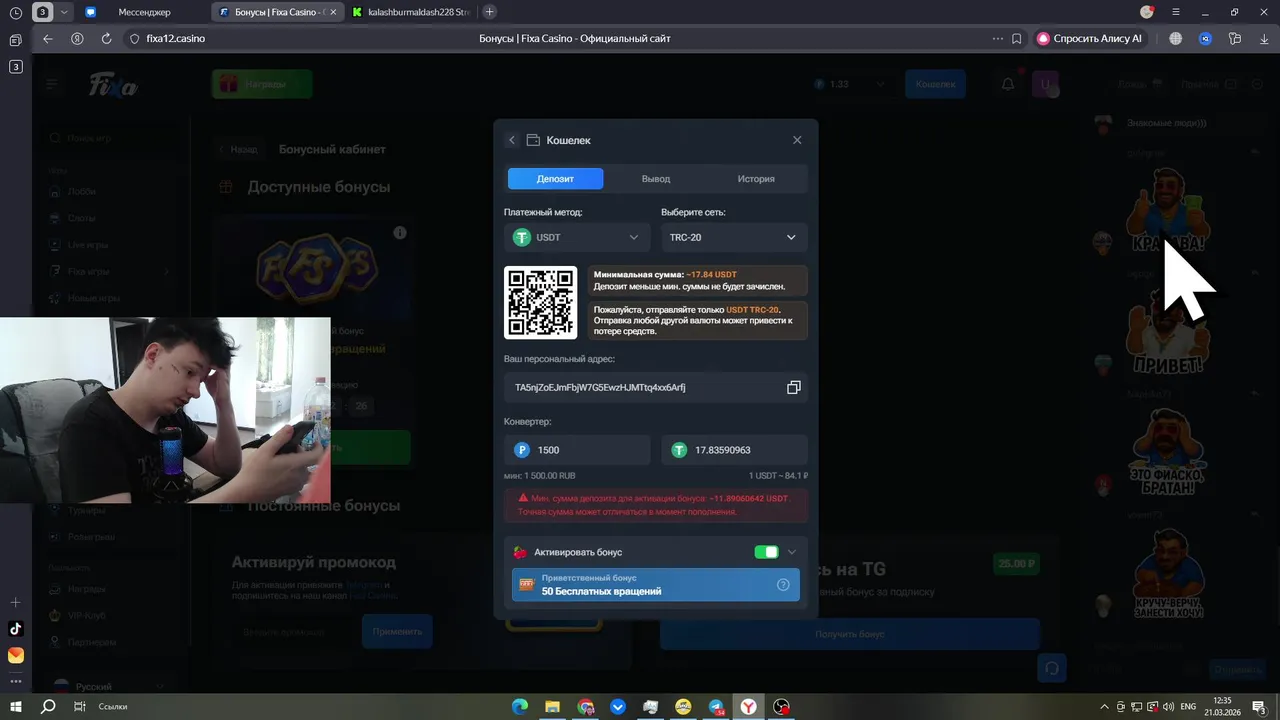The width and height of the screenshot is (1280, 720).
Task: Open Chrome from taskbar
Action: [585, 707]
